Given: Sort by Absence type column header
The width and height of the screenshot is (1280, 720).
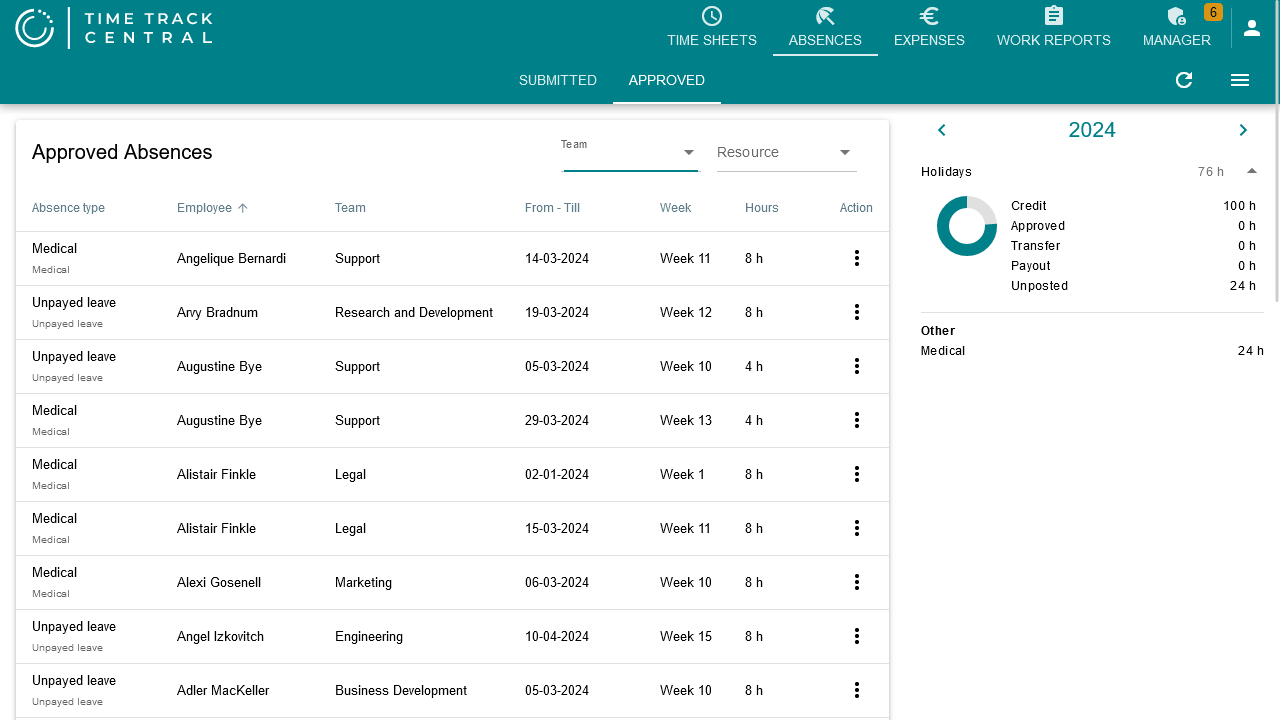Looking at the screenshot, I should pos(68,208).
